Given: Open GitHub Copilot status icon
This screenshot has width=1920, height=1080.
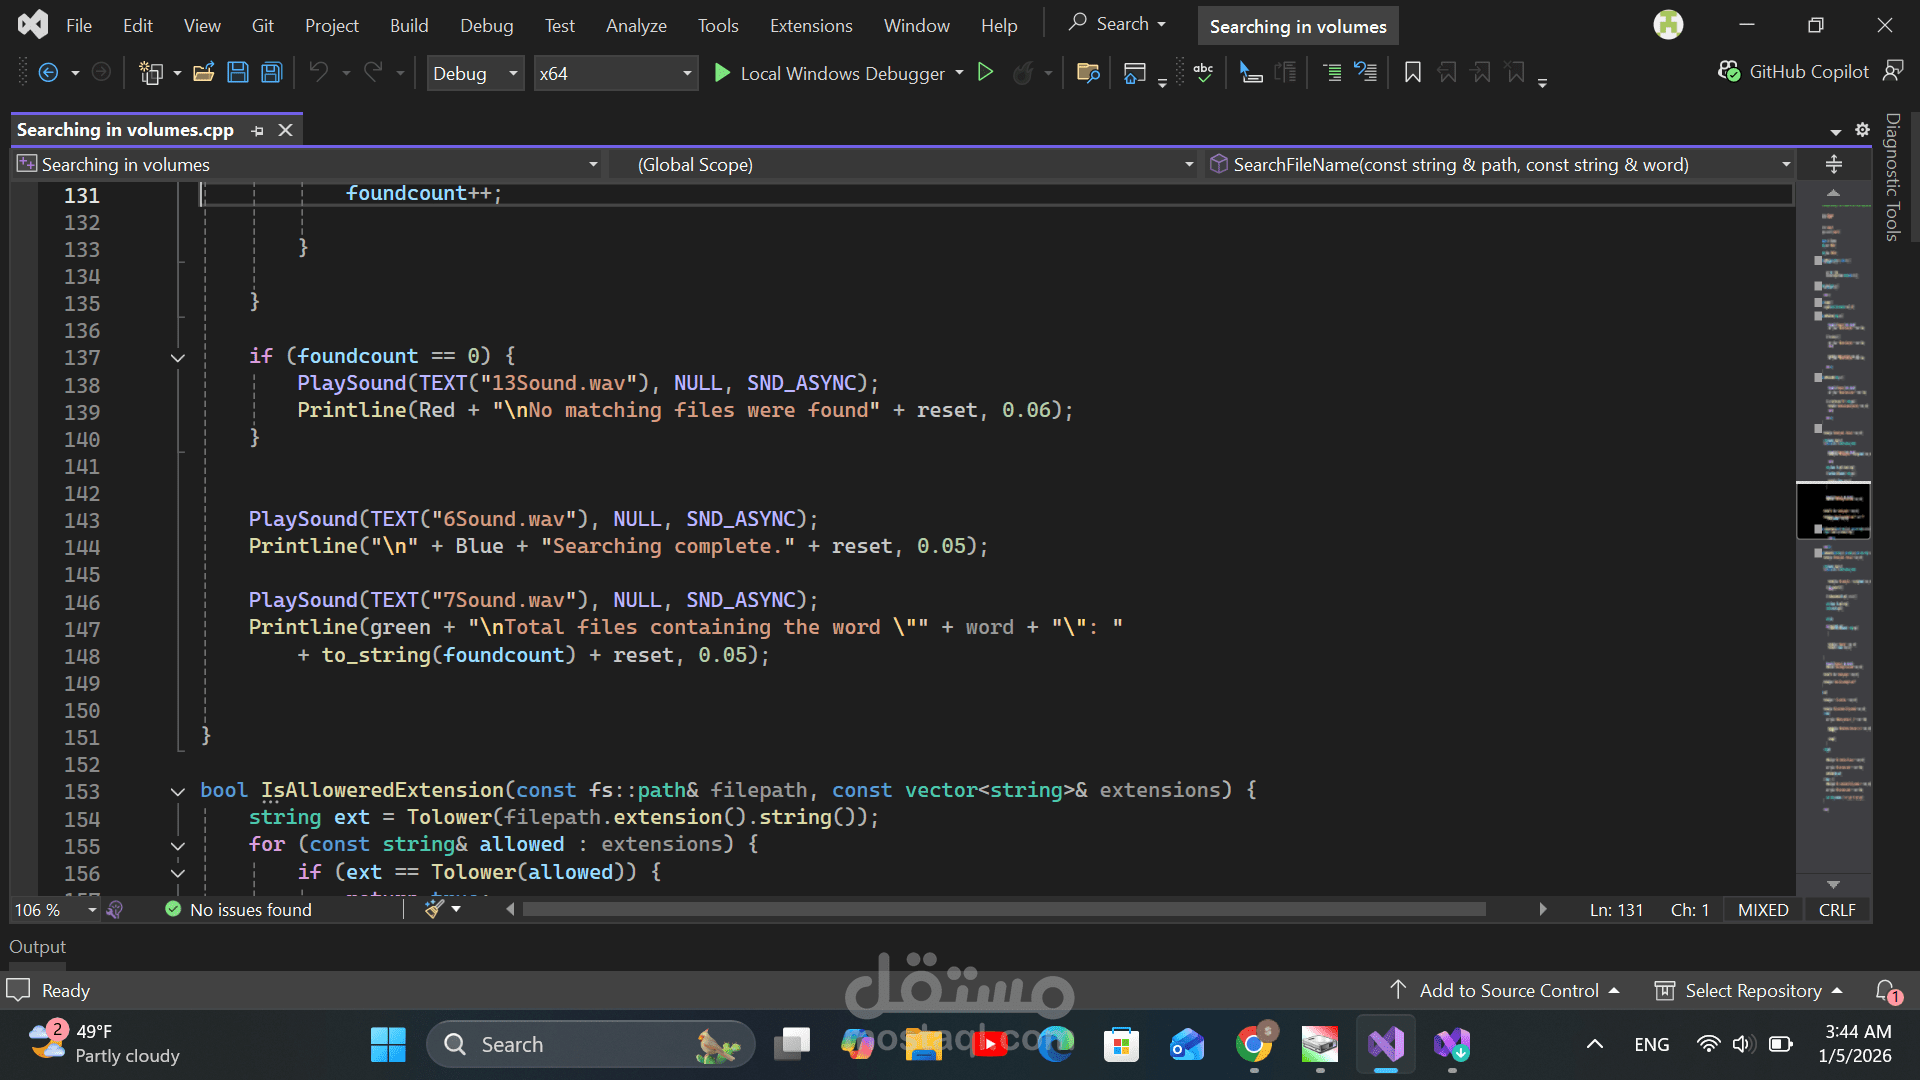Looking at the screenshot, I should [x=1729, y=72].
